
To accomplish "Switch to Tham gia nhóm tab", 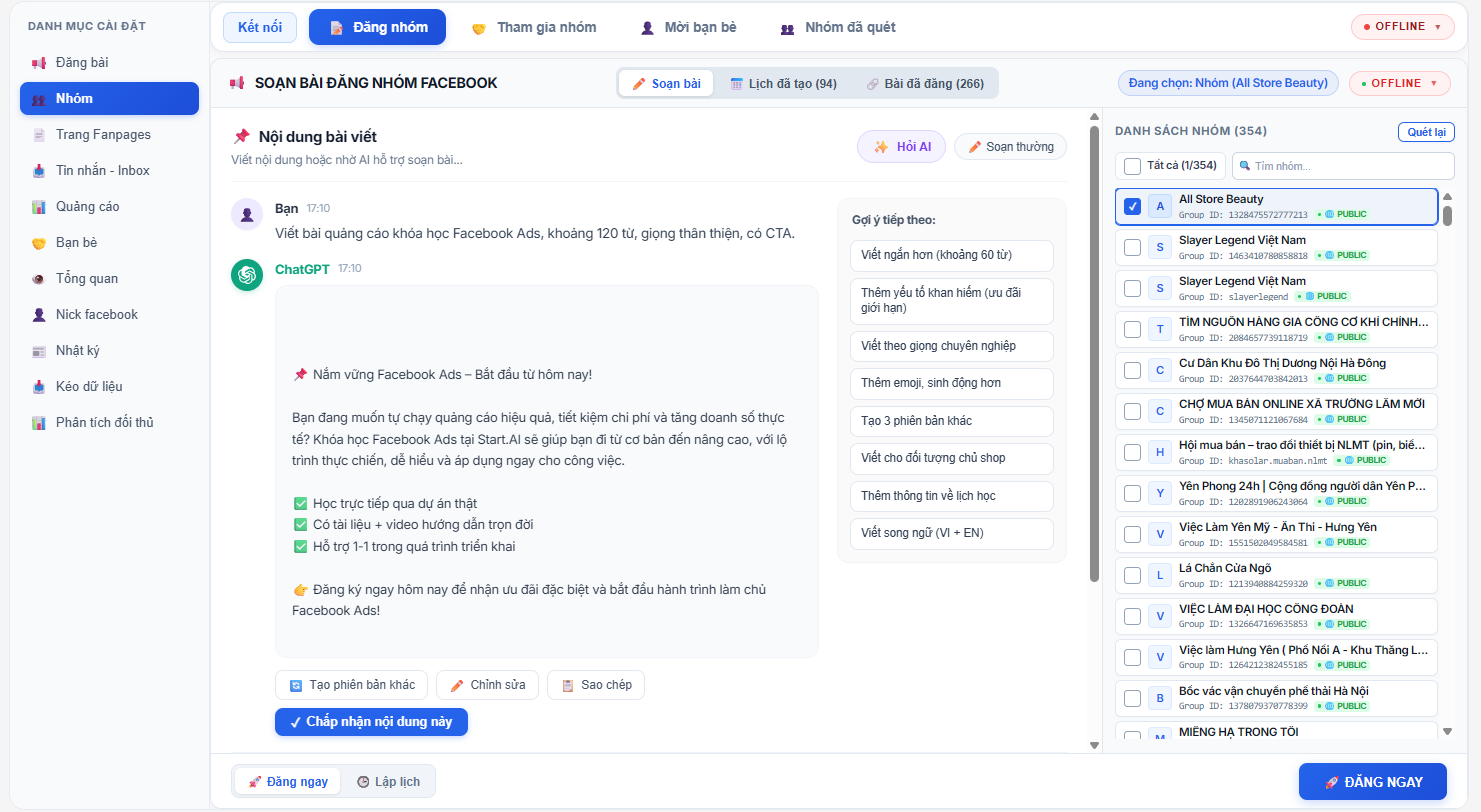I will (x=534, y=27).
